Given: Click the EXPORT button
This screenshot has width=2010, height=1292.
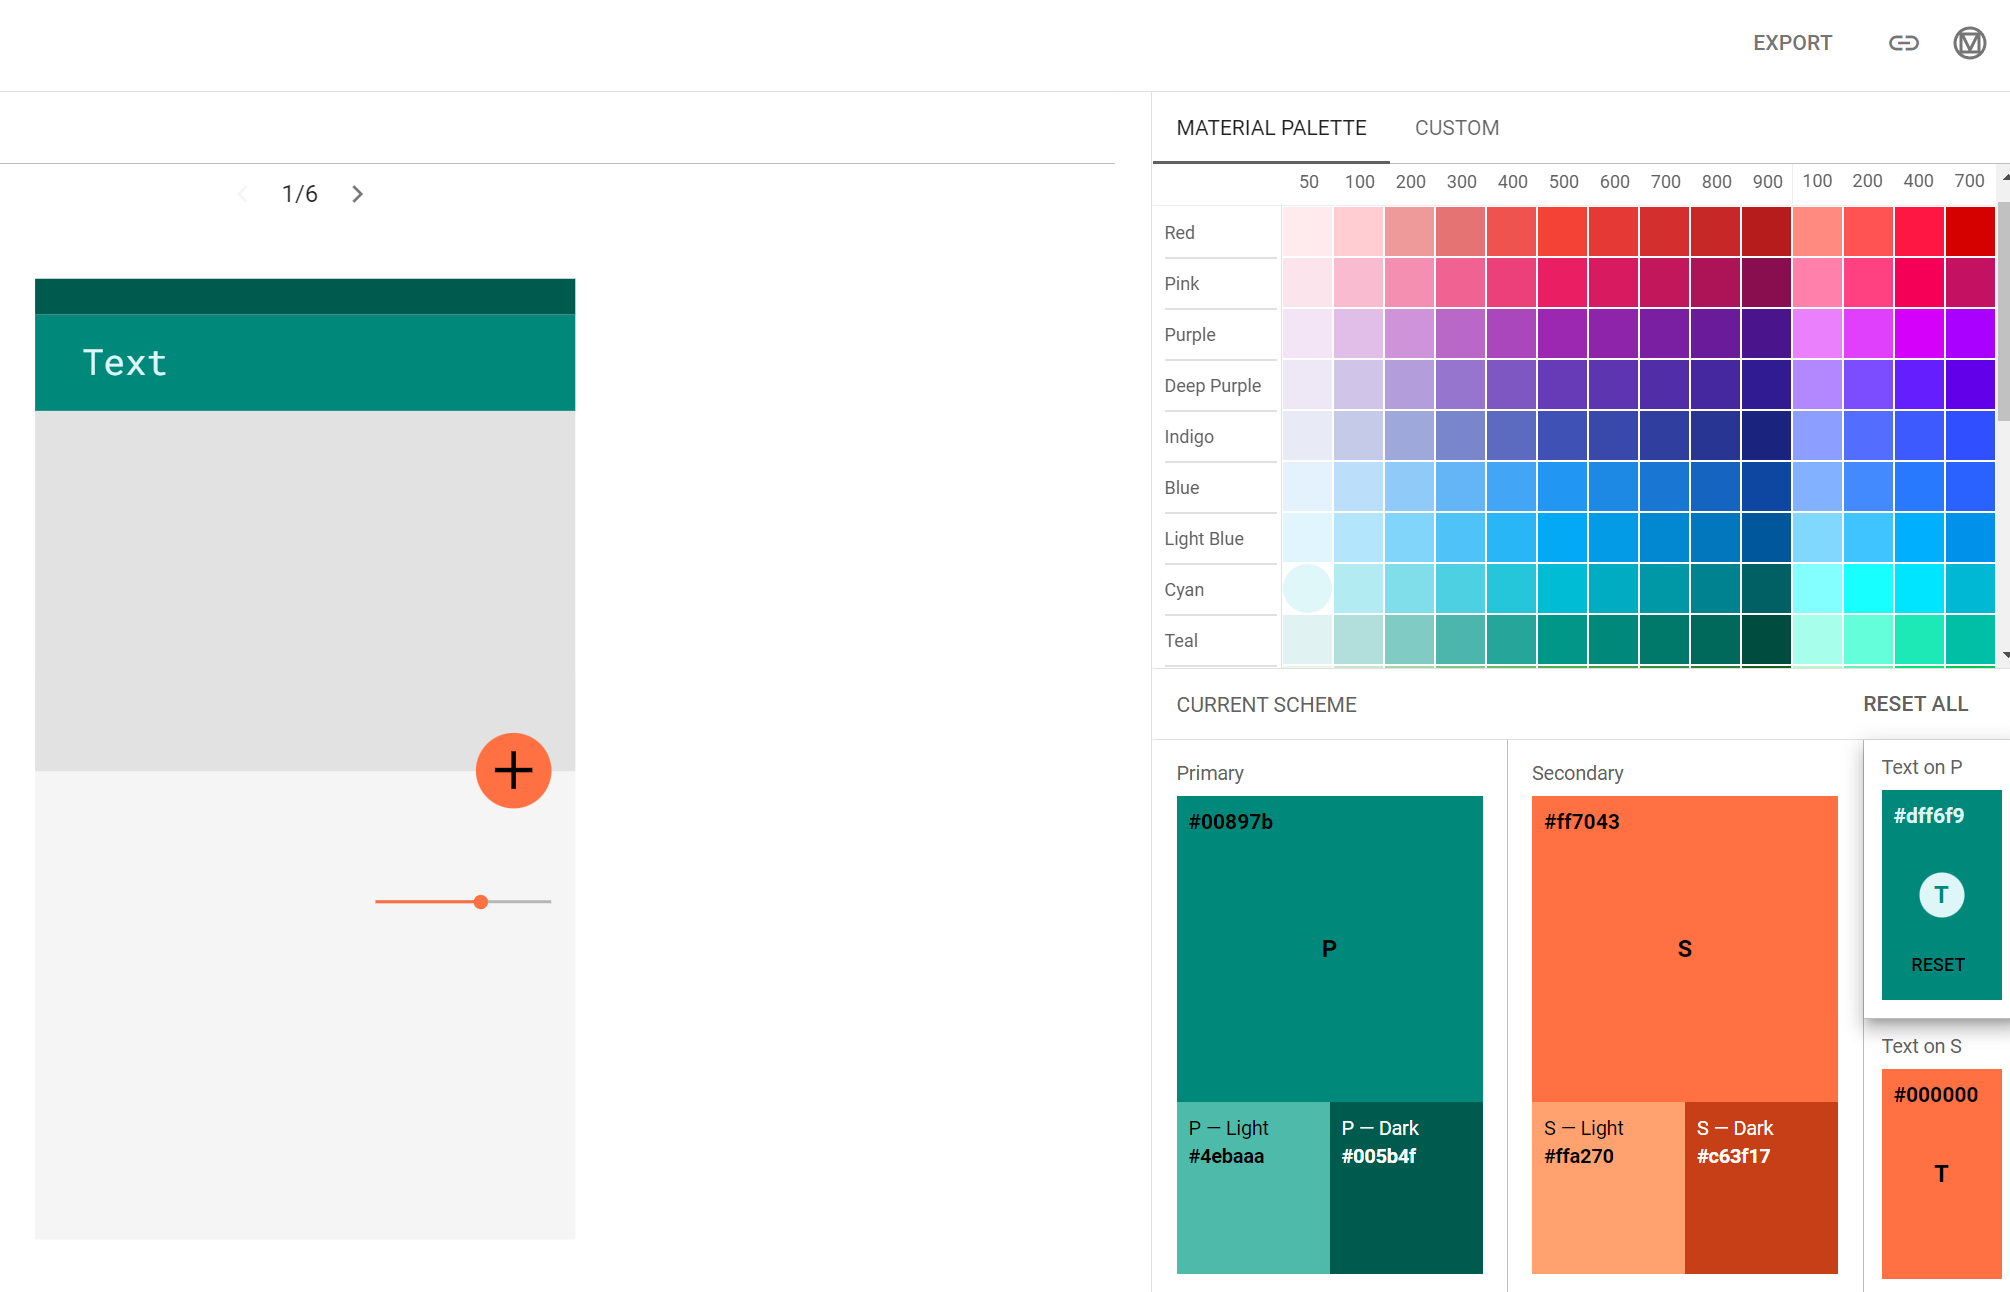Looking at the screenshot, I should [x=1792, y=43].
